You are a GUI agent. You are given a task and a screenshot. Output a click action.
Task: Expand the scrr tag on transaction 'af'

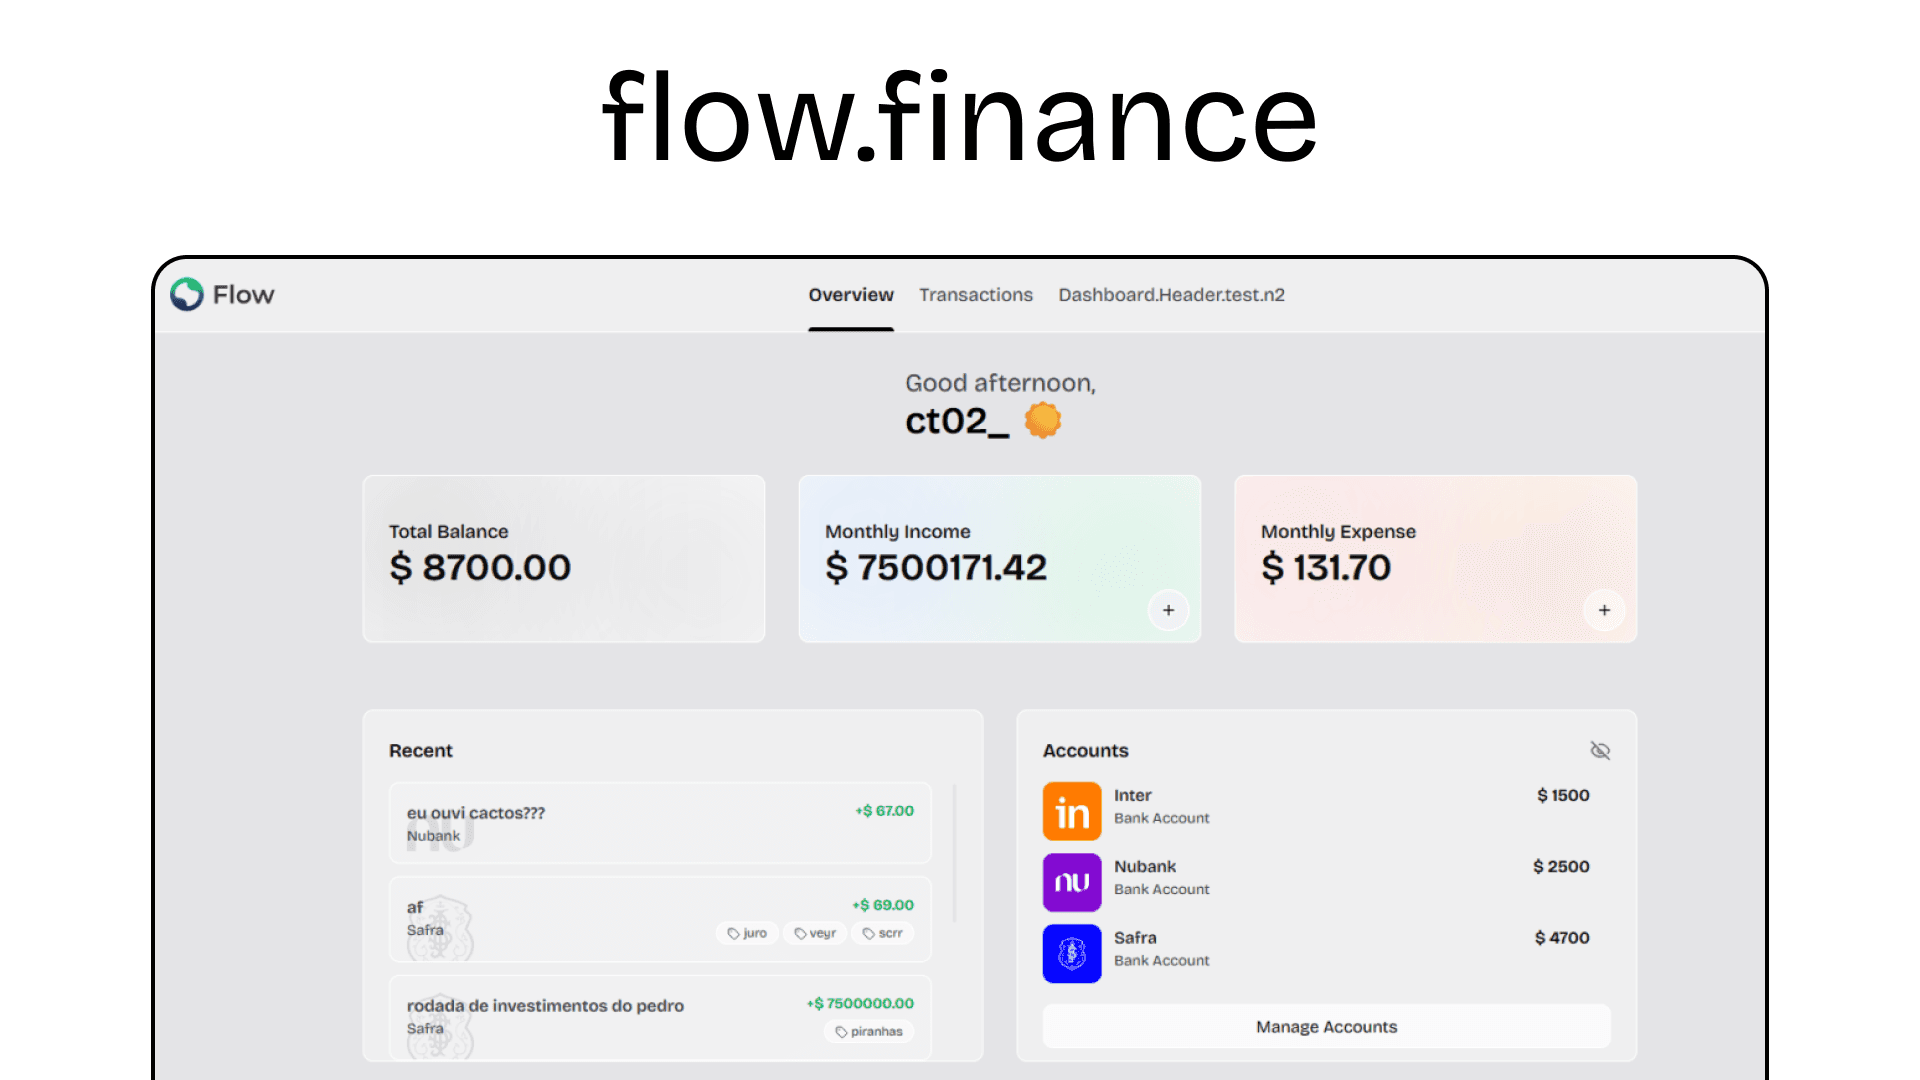(x=882, y=932)
